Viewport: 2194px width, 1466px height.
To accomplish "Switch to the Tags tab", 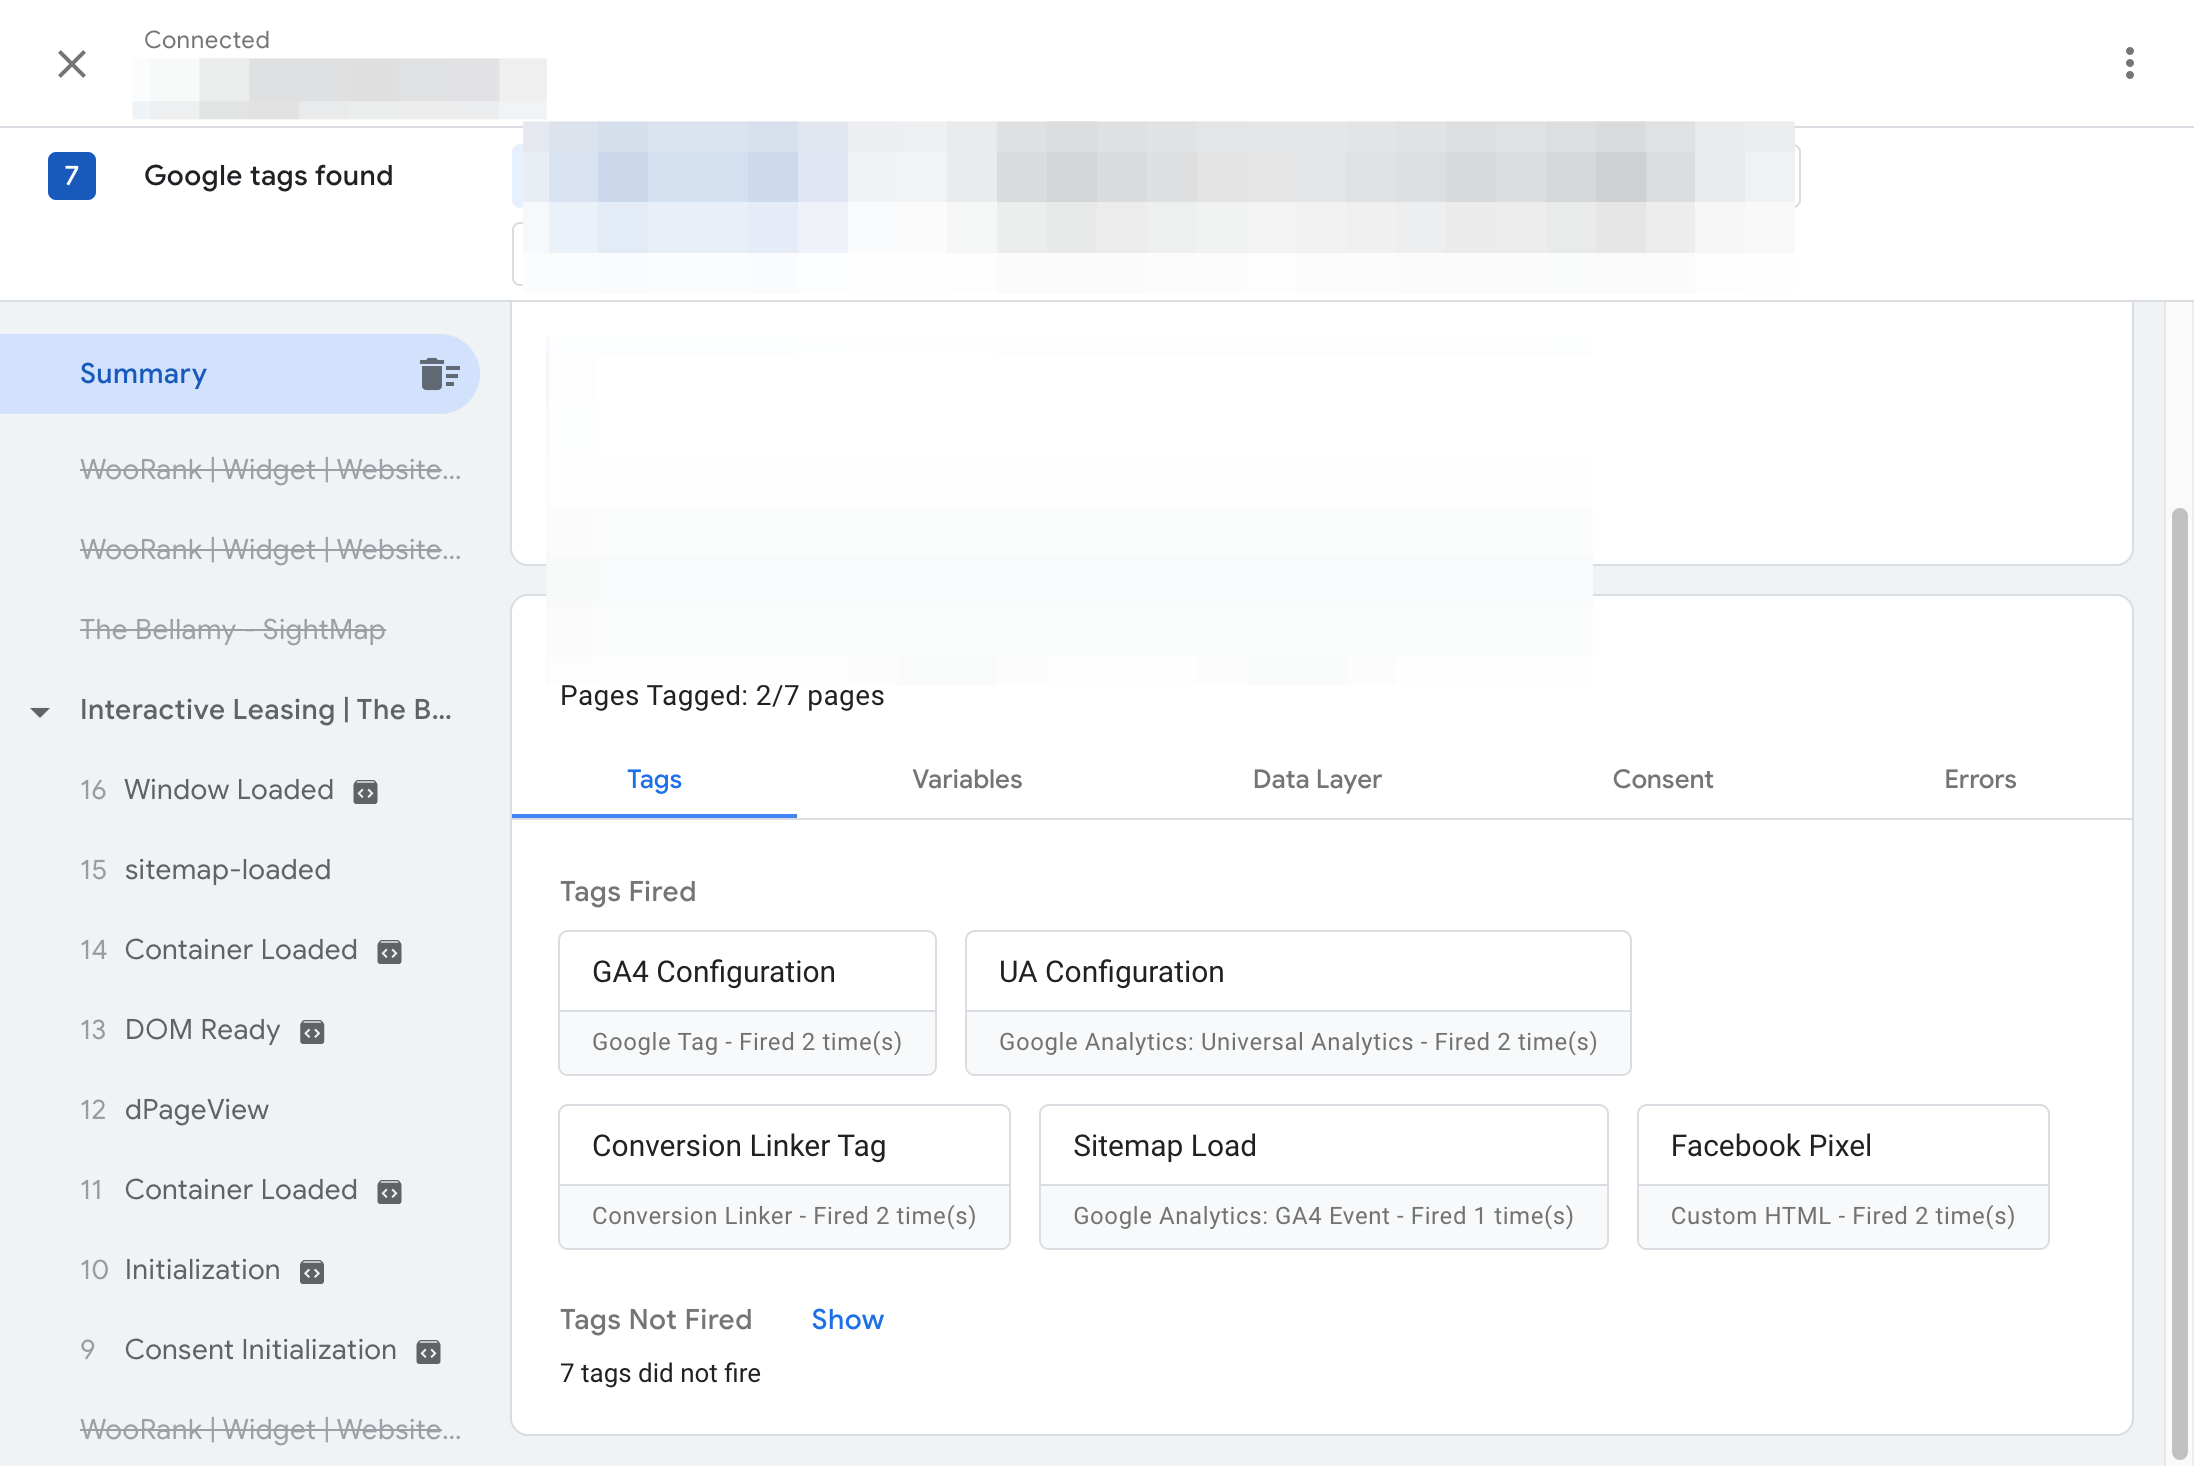I will tap(654, 780).
